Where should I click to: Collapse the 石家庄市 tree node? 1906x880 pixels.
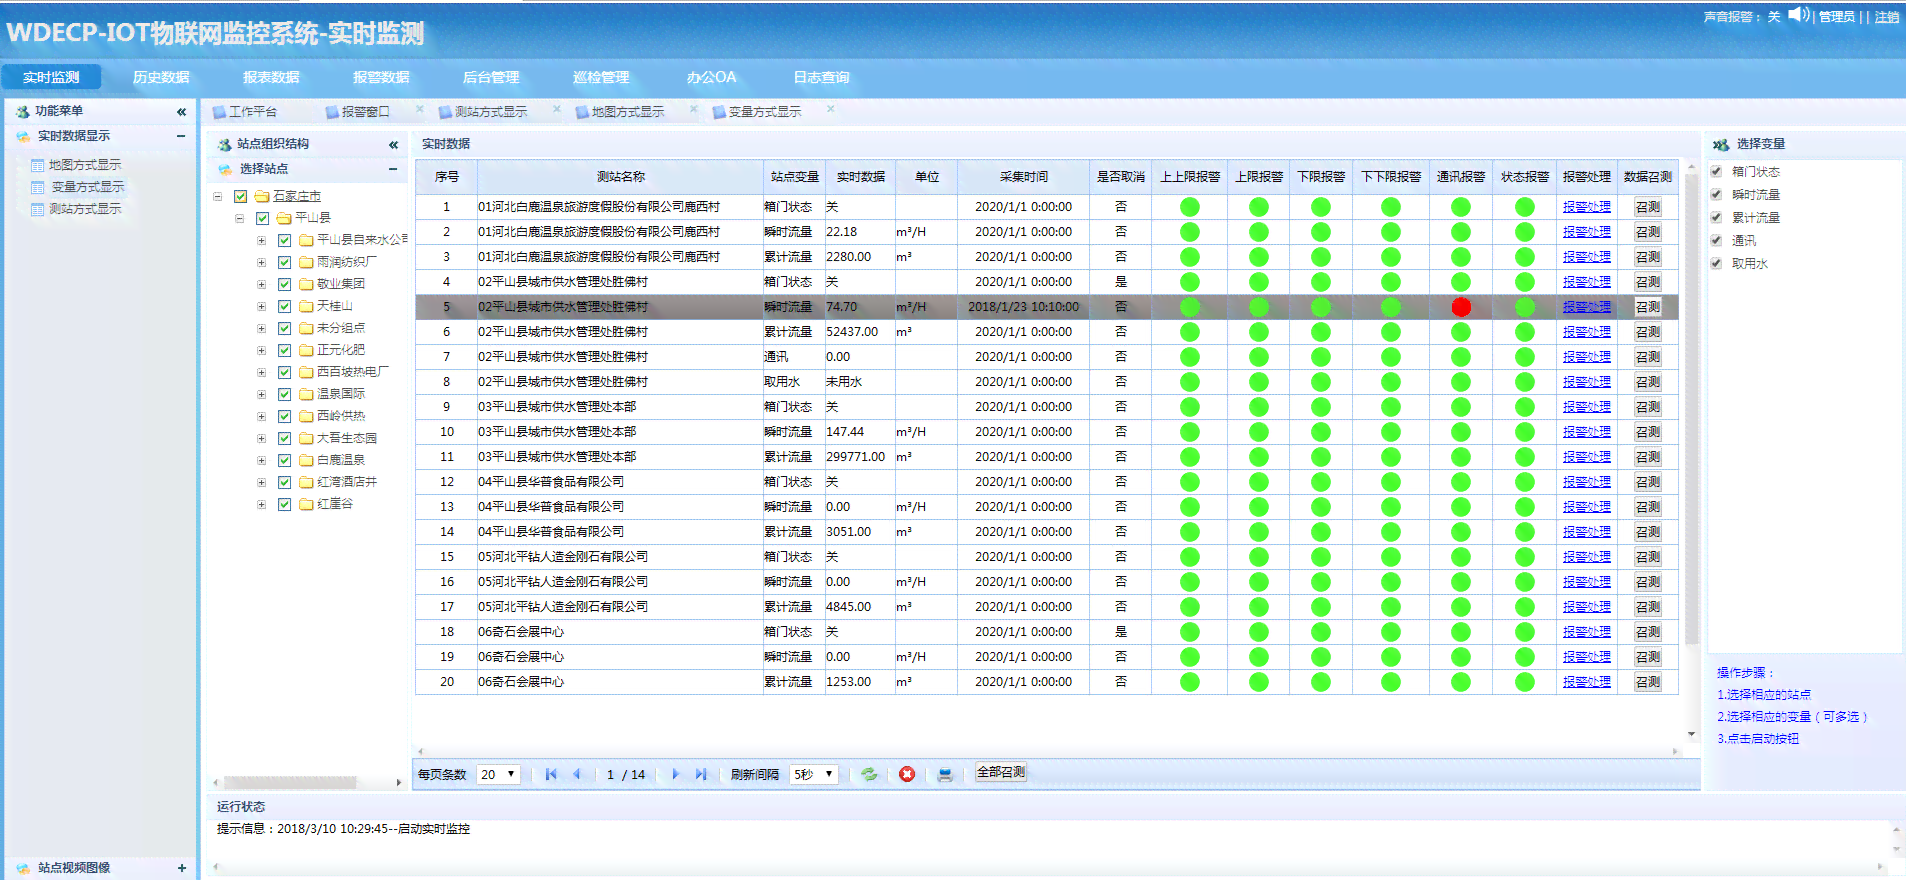pyautogui.click(x=218, y=196)
